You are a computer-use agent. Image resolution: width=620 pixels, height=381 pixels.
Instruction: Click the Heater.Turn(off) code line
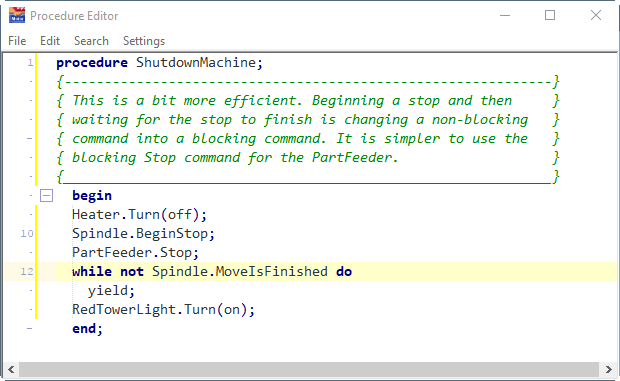pyautogui.click(x=139, y=215)
